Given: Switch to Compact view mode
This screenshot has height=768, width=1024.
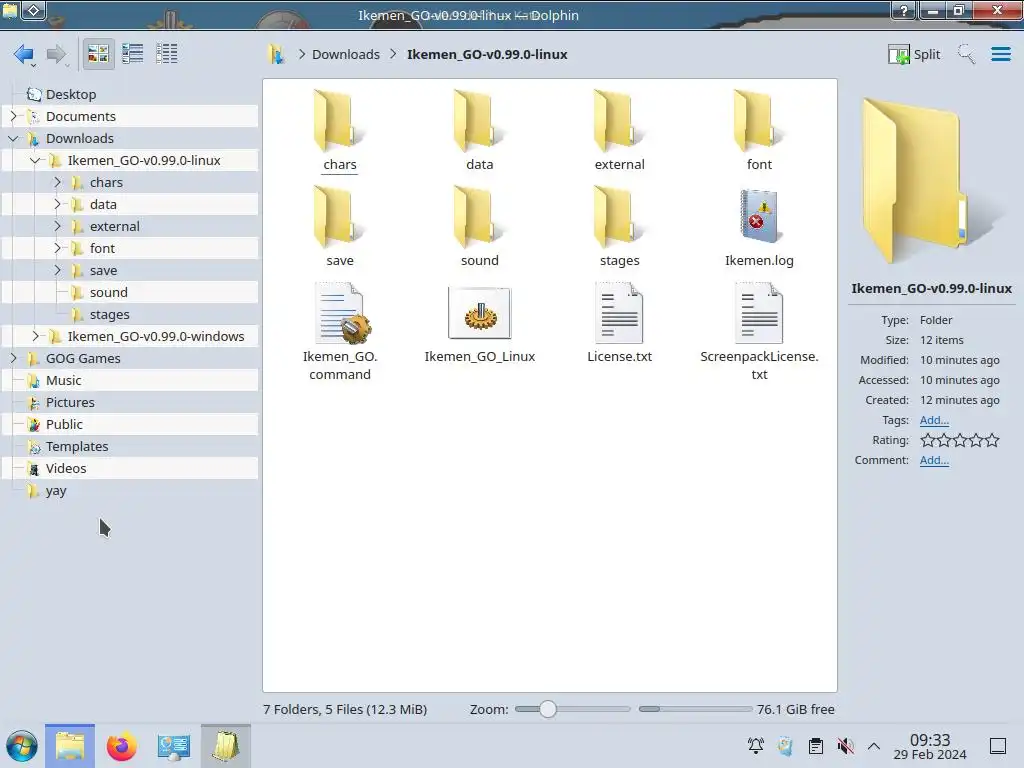Looking at the screenshot, I should [133, 54].
